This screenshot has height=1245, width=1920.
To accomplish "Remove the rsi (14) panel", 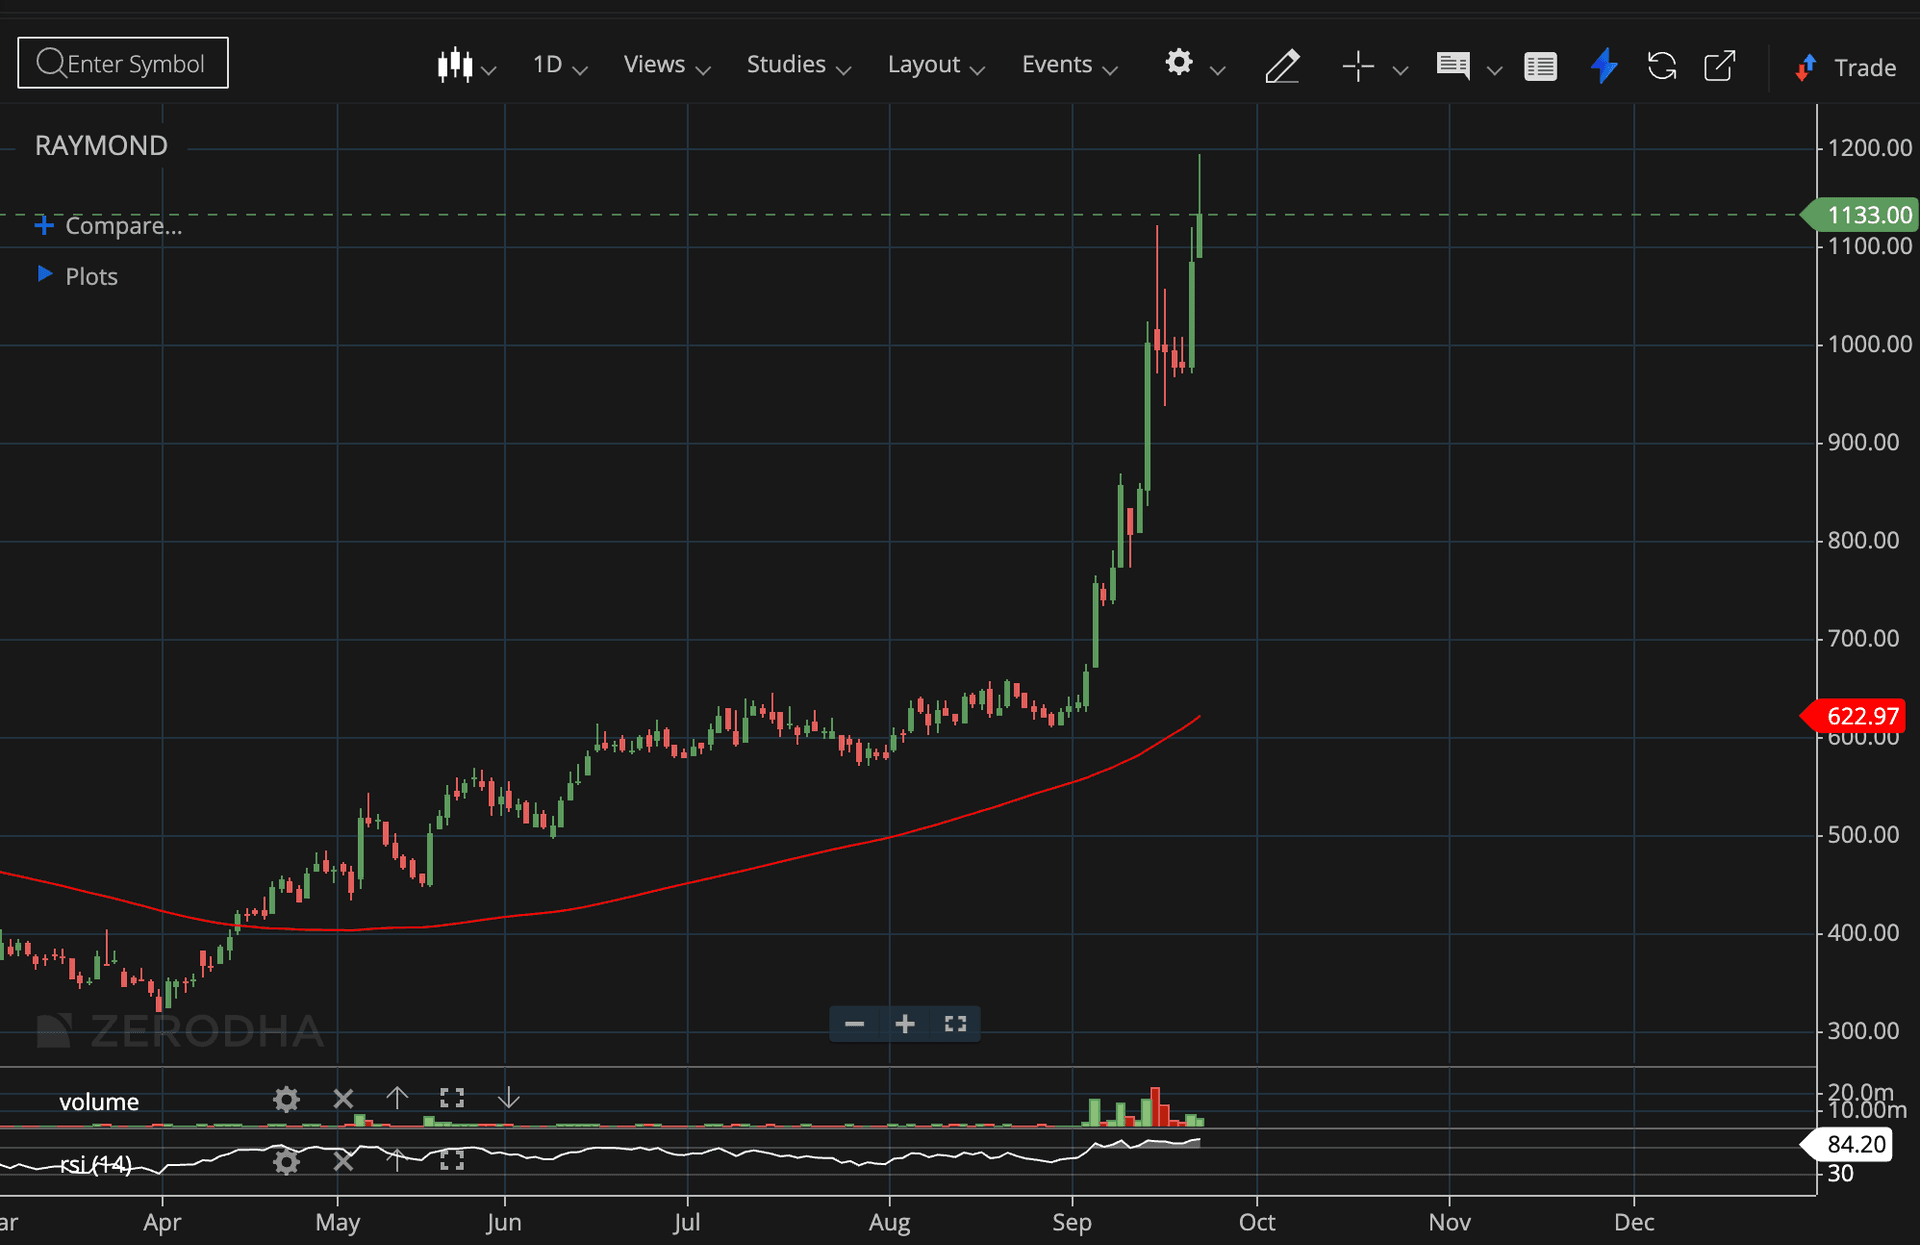I will point(343,1161).
